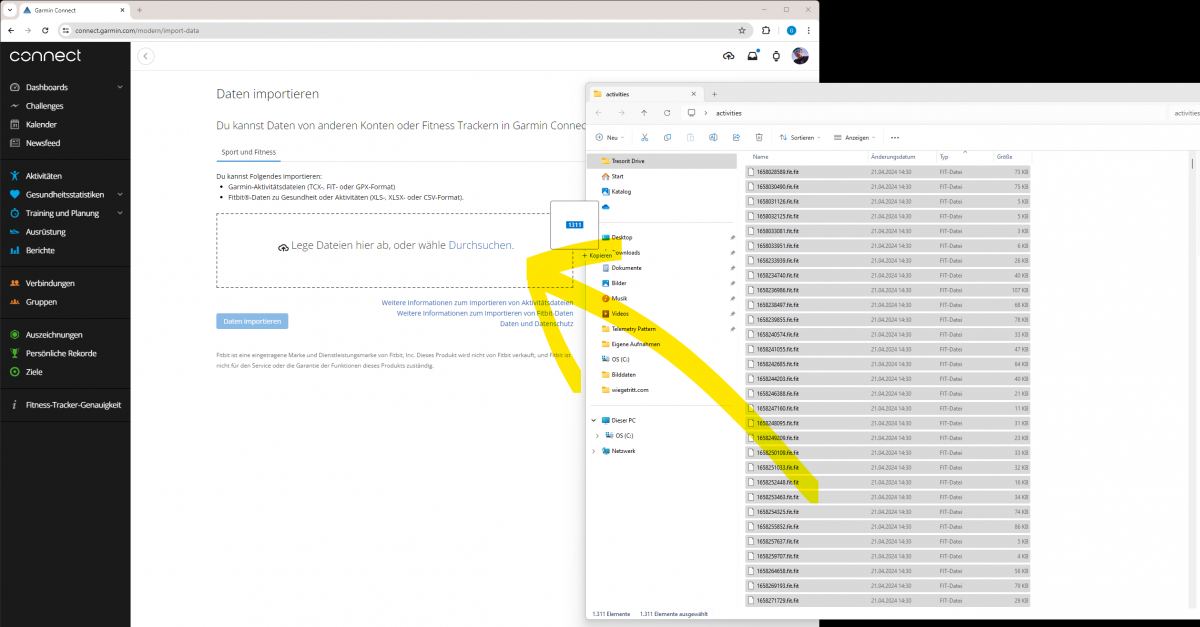The height and width of the screenshot is (627, 1200).
Task: Click the delete trash icon in Explorer
Action: click(759, 137)
